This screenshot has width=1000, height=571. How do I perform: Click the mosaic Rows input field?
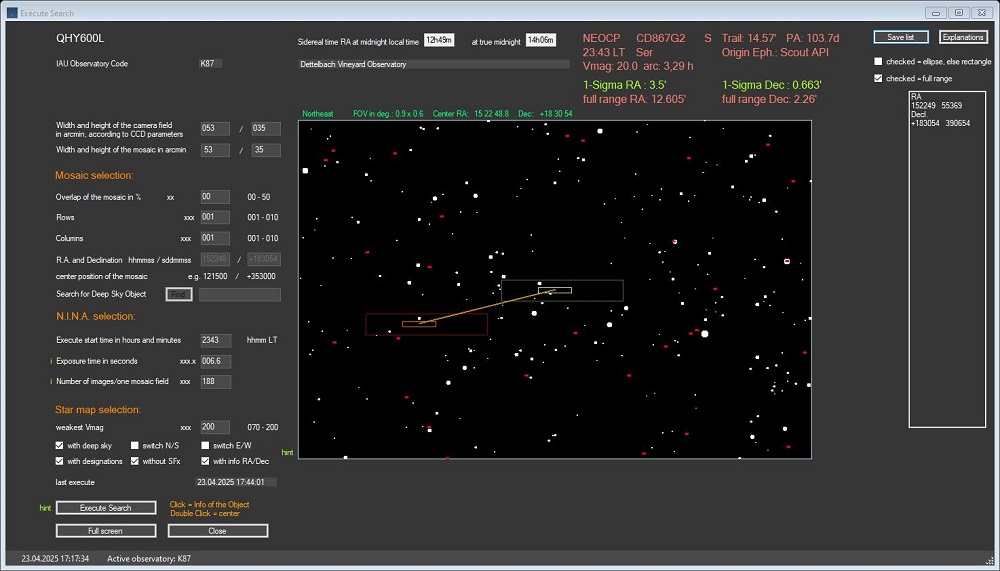pyautogui.click(x=215, y=217)
